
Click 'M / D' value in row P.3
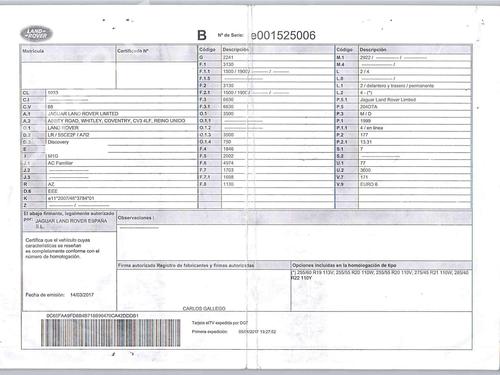366,114
